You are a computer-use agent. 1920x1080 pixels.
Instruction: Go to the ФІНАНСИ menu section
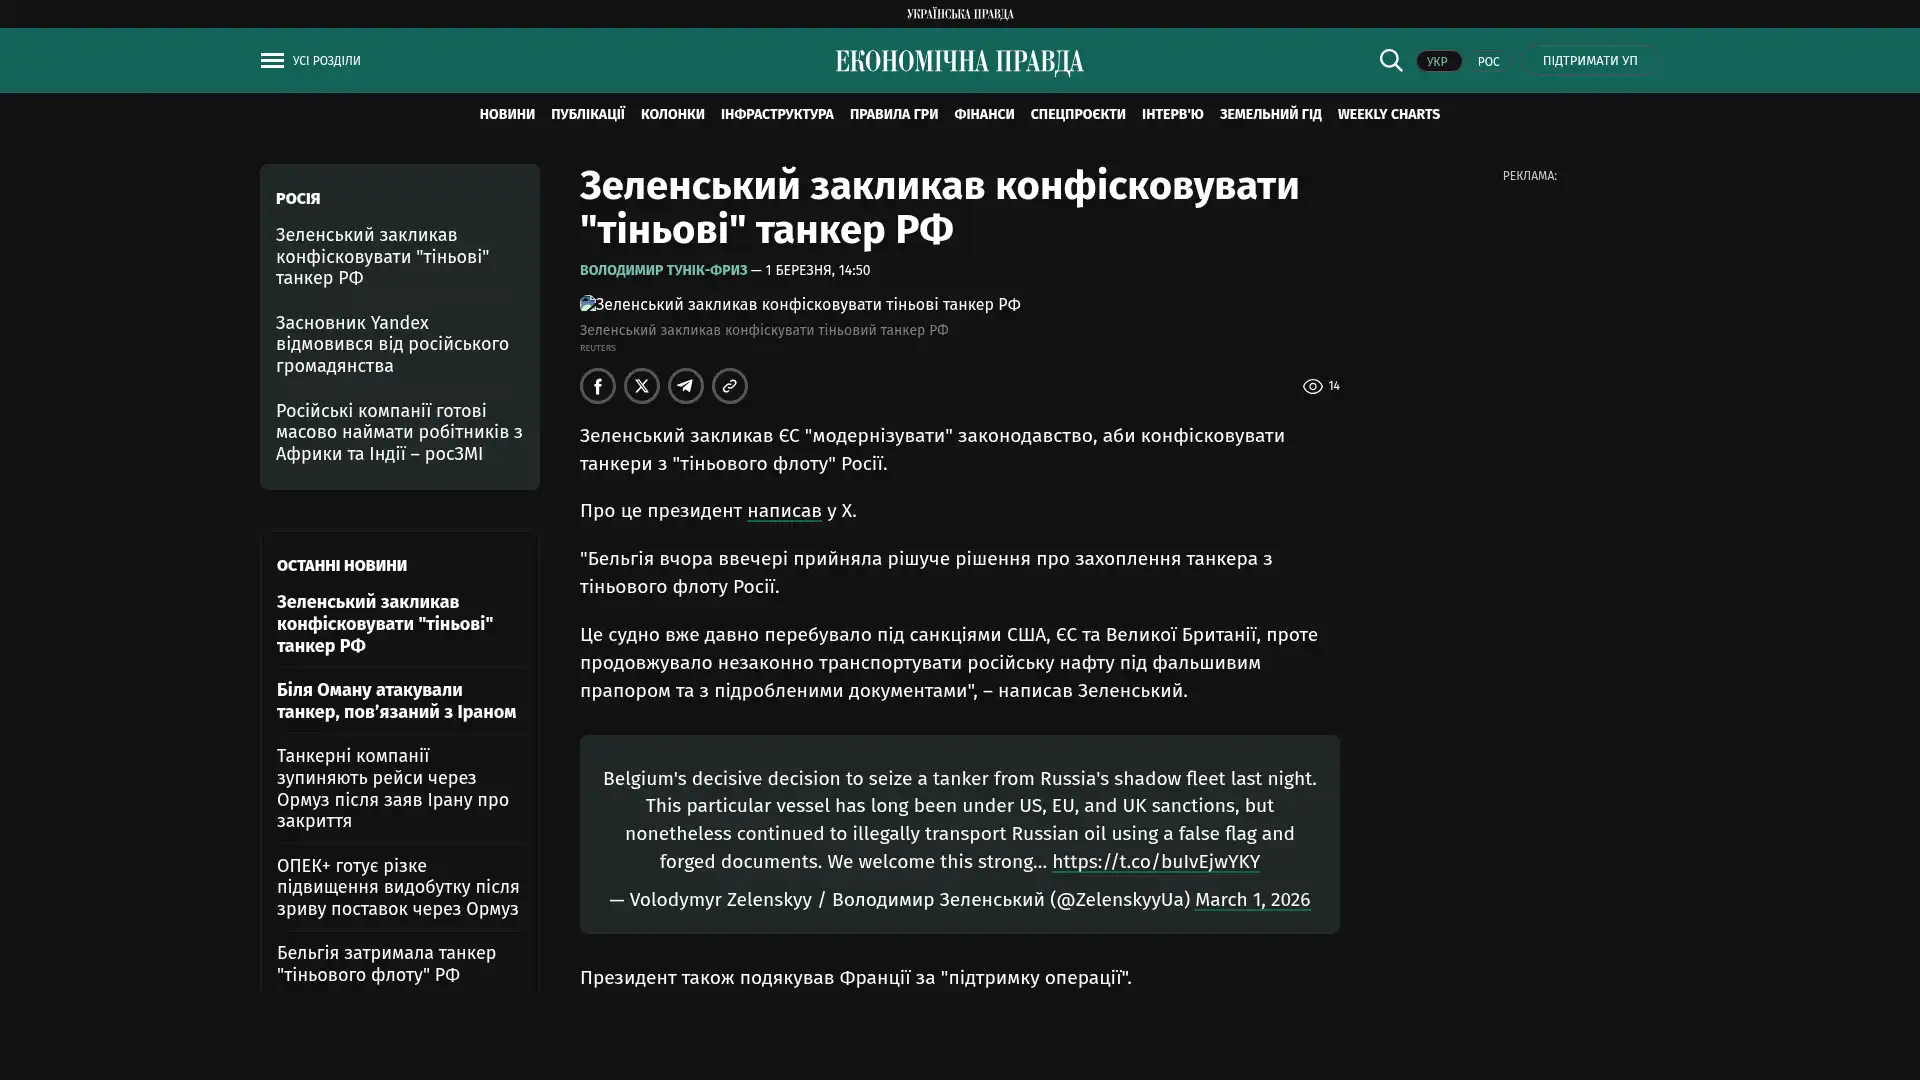pos(983,115)
